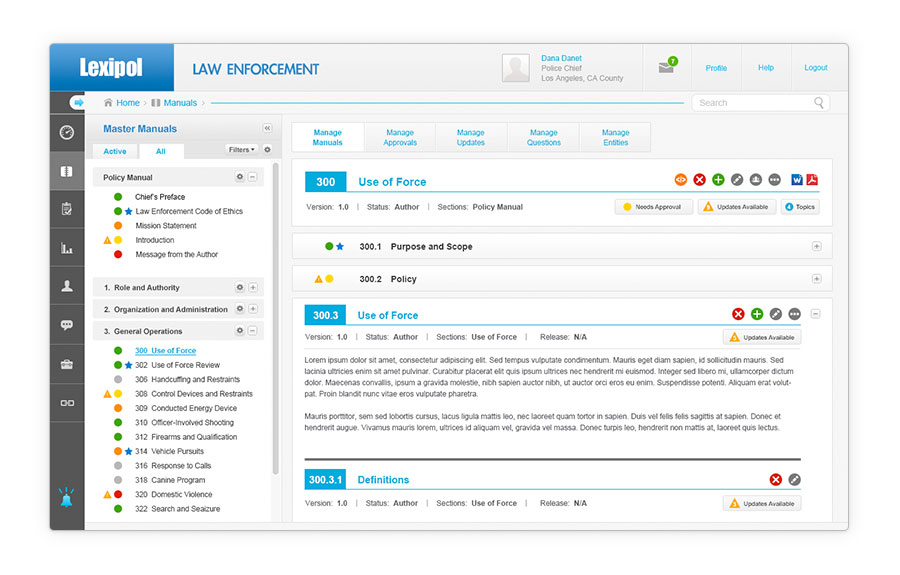Click the Needs Approval button
Viewport: 900px width, 575px height.
654,207
